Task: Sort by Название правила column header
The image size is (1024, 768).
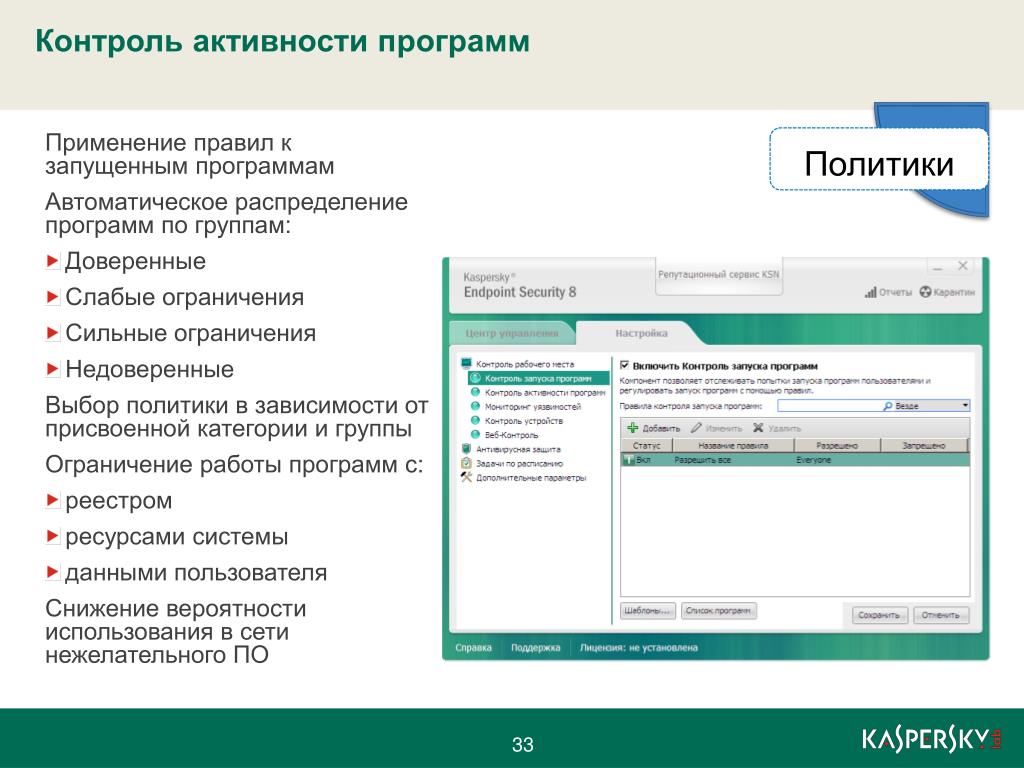Action: pos(733,445)
